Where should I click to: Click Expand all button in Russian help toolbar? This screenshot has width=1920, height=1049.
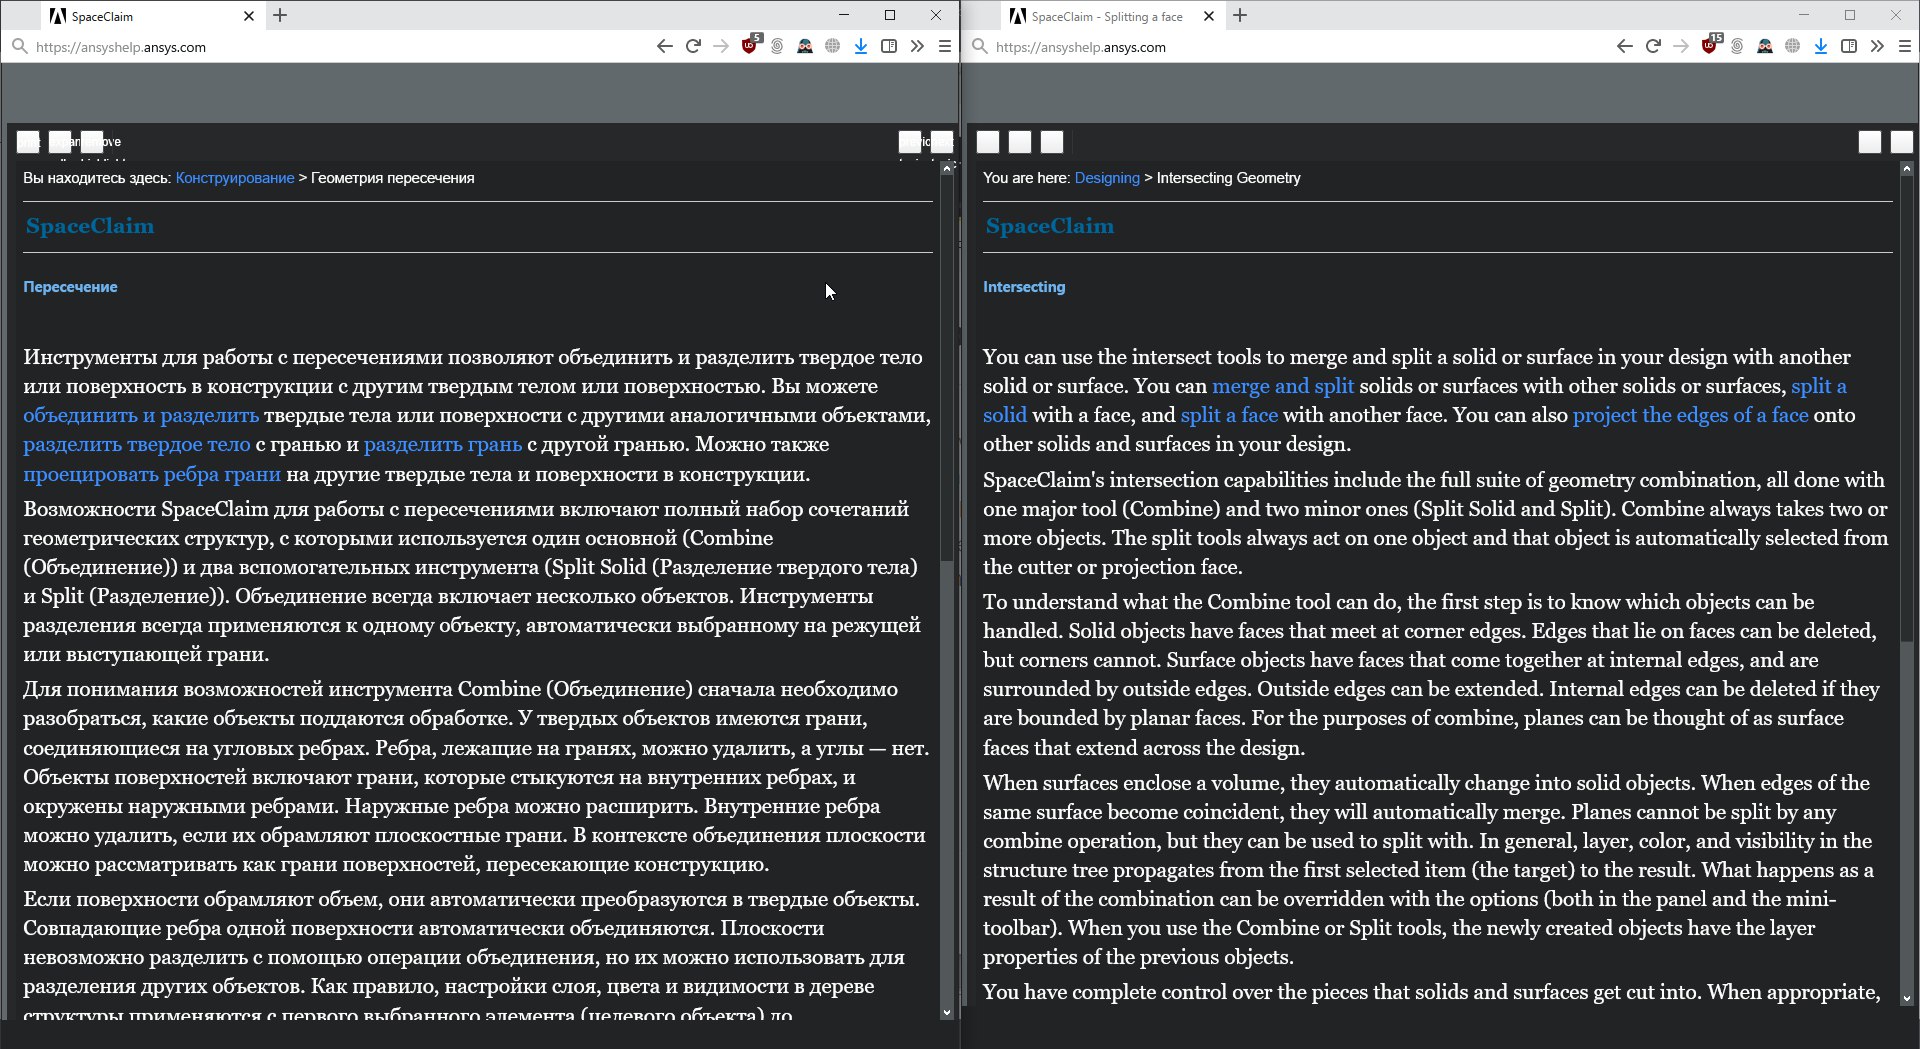(60, 142)
